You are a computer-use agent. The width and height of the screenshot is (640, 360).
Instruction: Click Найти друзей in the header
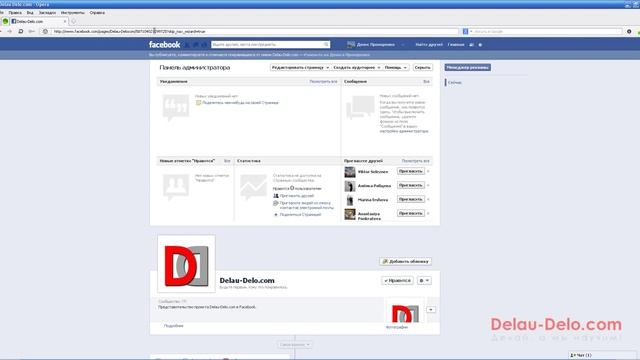(429, 44)
